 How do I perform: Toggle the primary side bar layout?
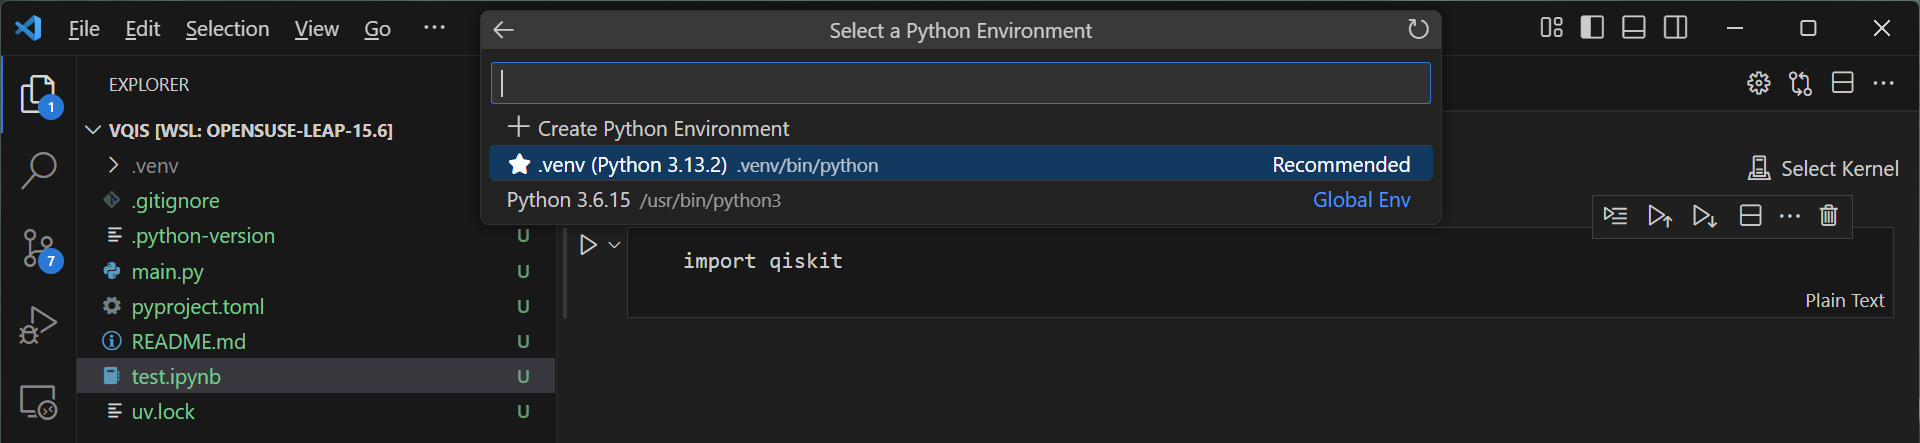coord(1592,28)
